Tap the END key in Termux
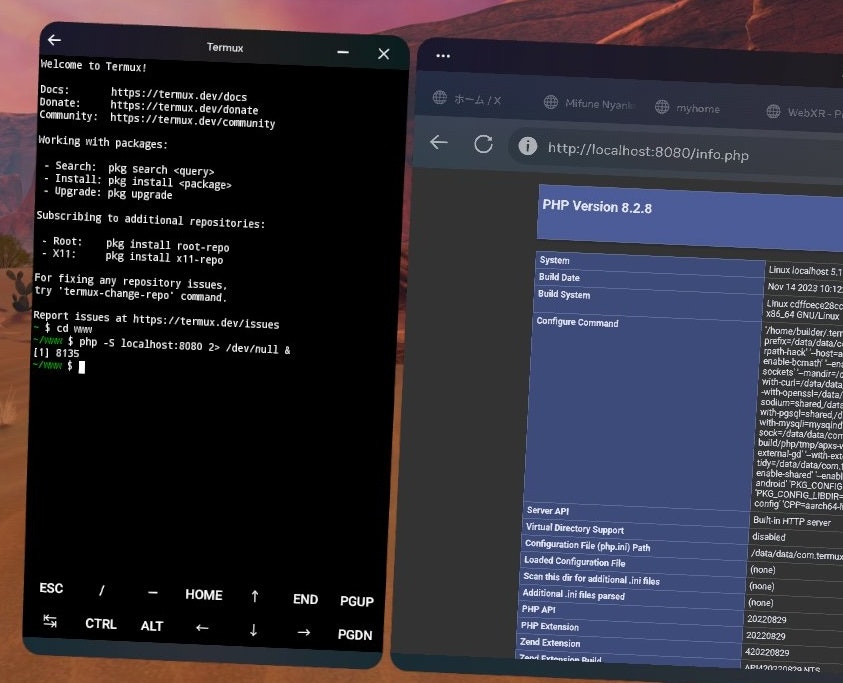The image size is (843, 683). pos(305,599)
